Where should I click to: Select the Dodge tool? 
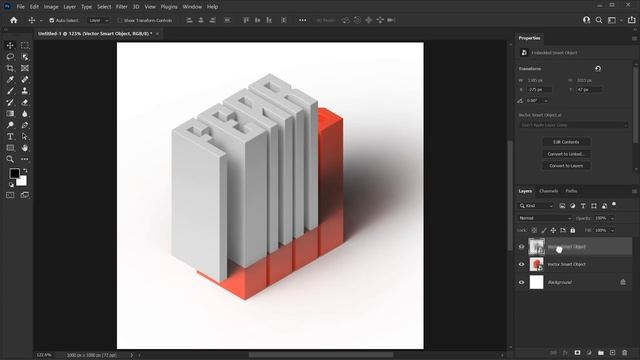coord(10,125)
